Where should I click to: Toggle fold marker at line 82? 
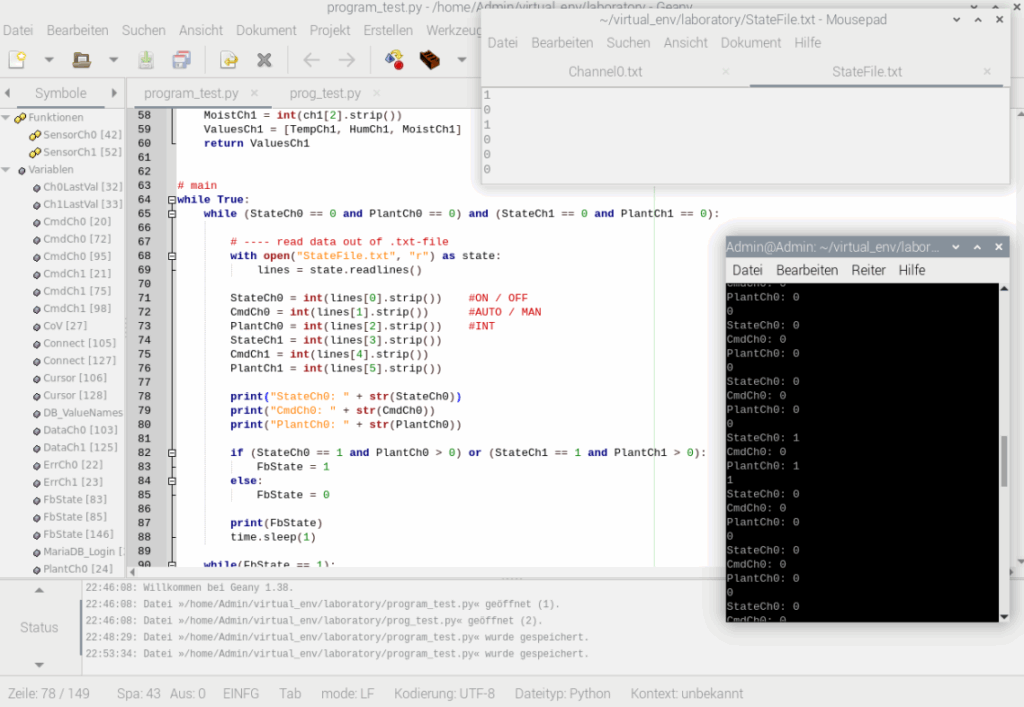coord(171,452)
